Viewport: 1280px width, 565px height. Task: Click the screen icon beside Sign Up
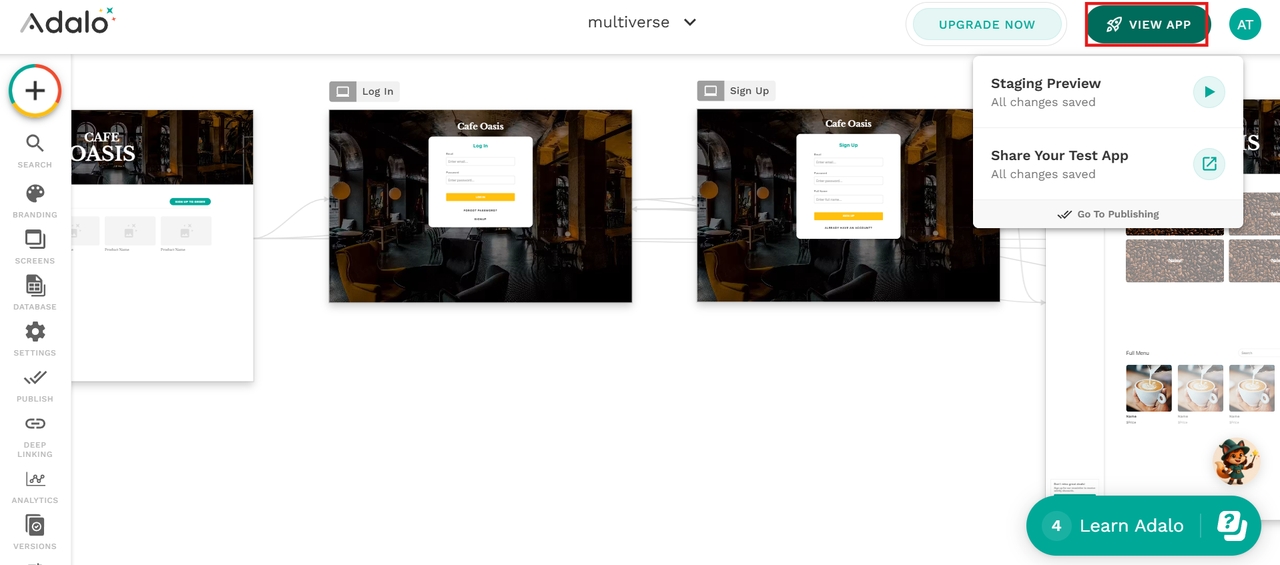click(711, 91)
